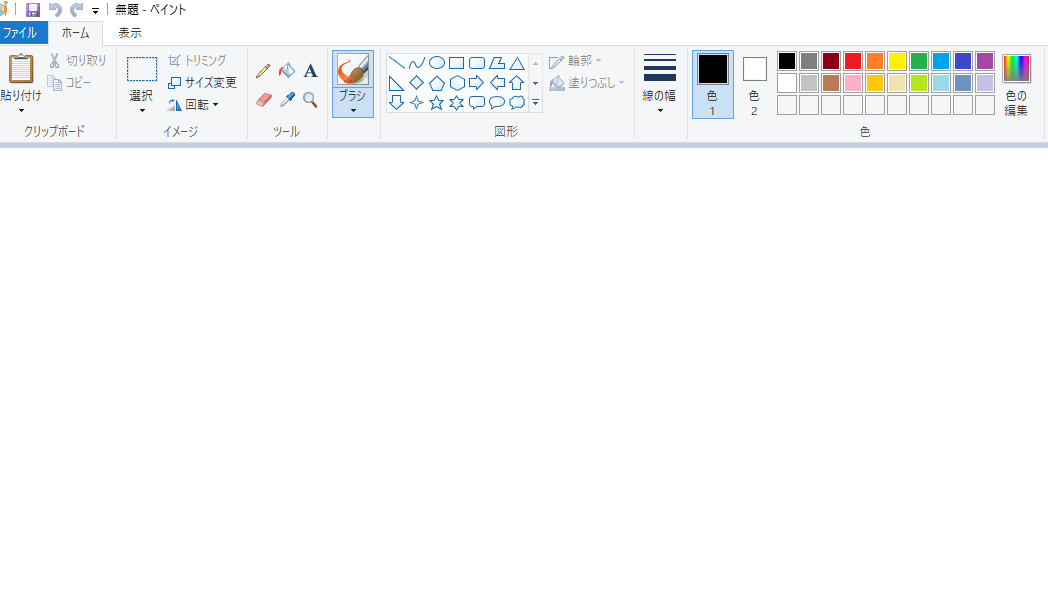Select the Eraser tool
This screenshot has width=1048, height=611.
pos(263,100)
